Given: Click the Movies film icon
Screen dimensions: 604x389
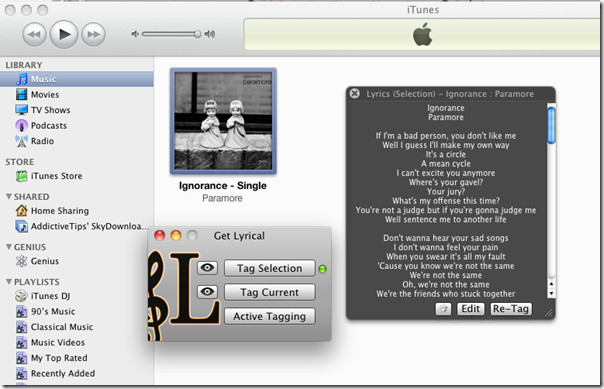Looking at the screenshot, I should 22,94.
